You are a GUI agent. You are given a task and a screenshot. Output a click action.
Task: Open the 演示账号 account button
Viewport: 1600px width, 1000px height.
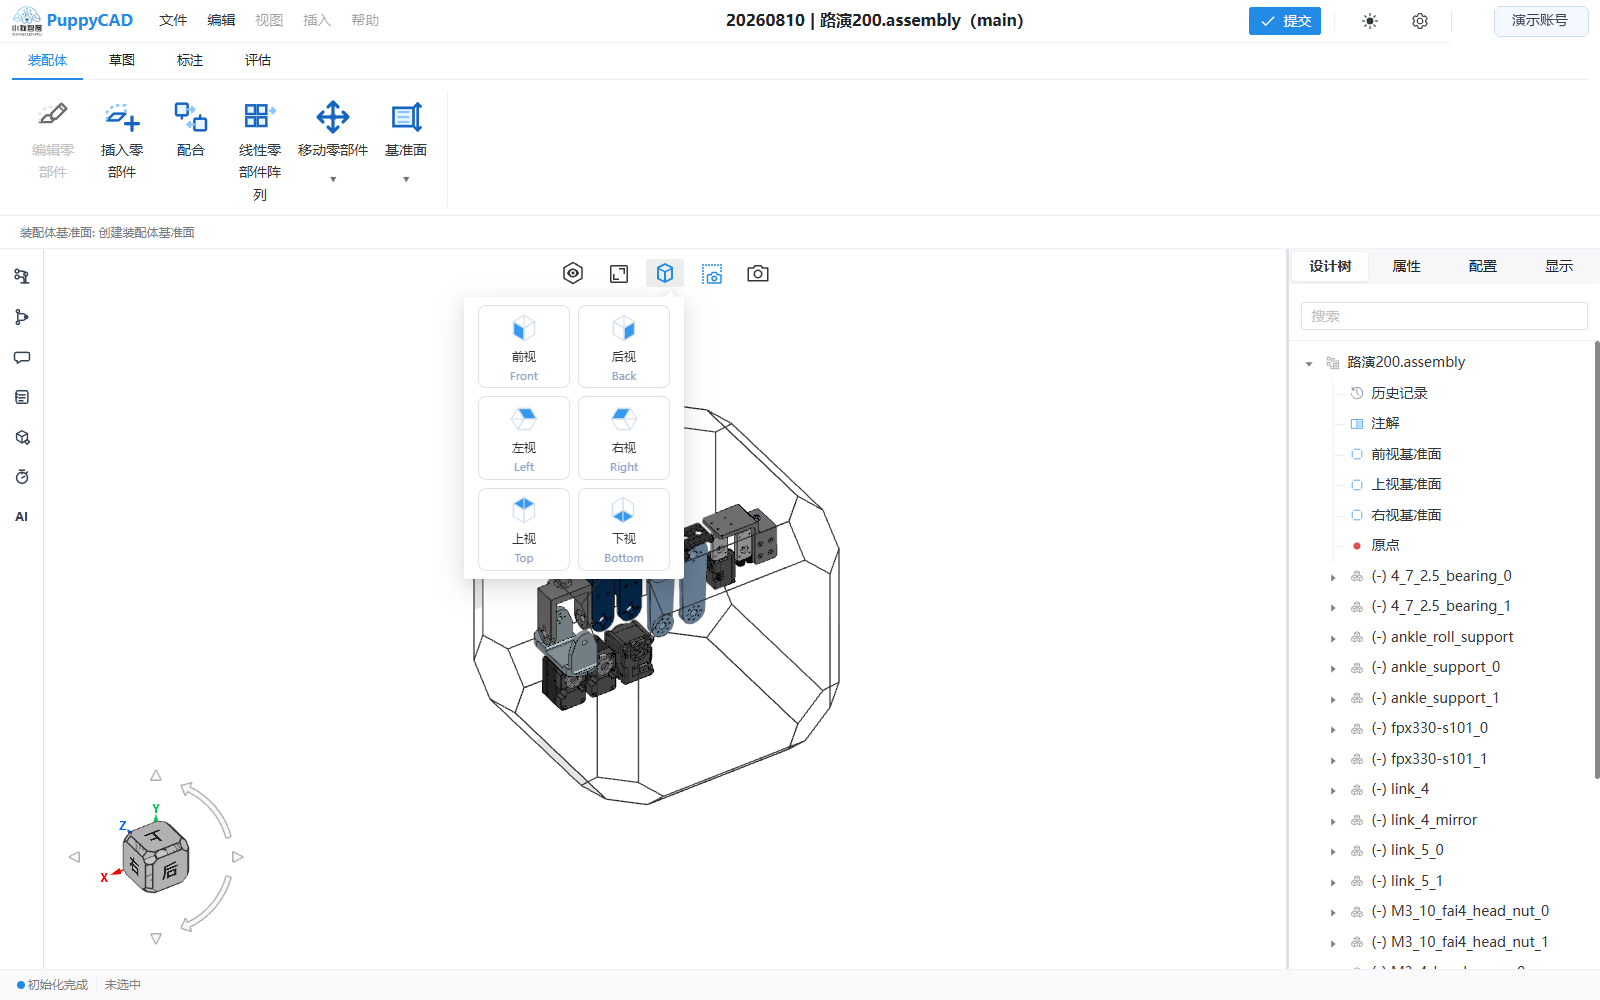pos(1540,21)
